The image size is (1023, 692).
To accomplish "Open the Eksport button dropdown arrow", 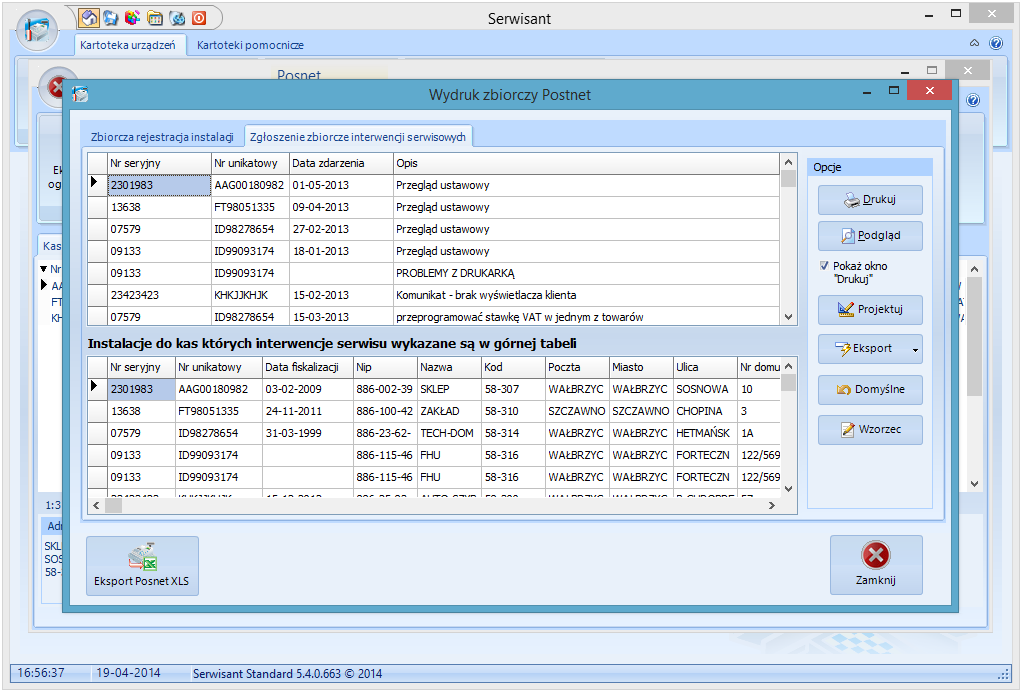I will tap(915, 350).
